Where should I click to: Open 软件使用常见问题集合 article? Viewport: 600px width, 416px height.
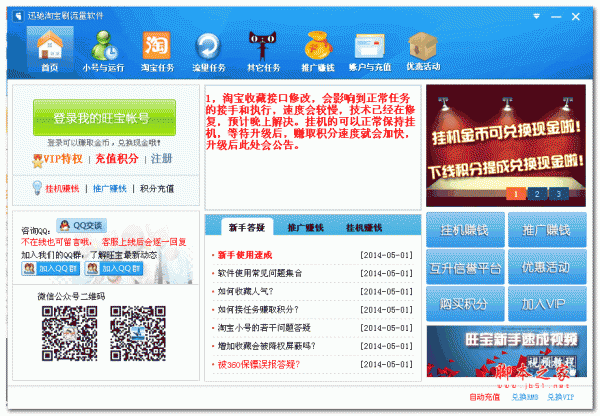click(x=260, y=273)
